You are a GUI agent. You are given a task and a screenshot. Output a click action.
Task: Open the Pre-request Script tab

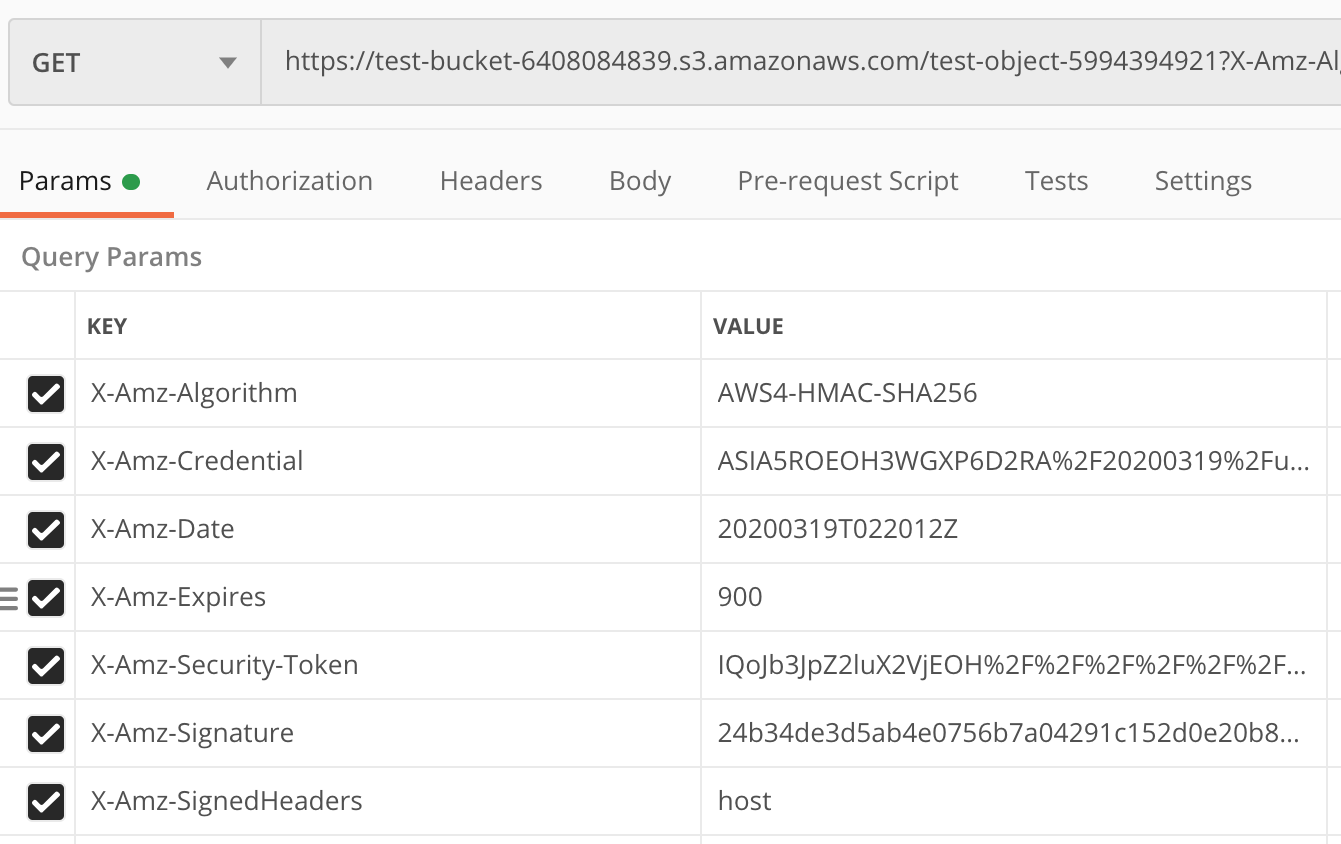(847, 181)
